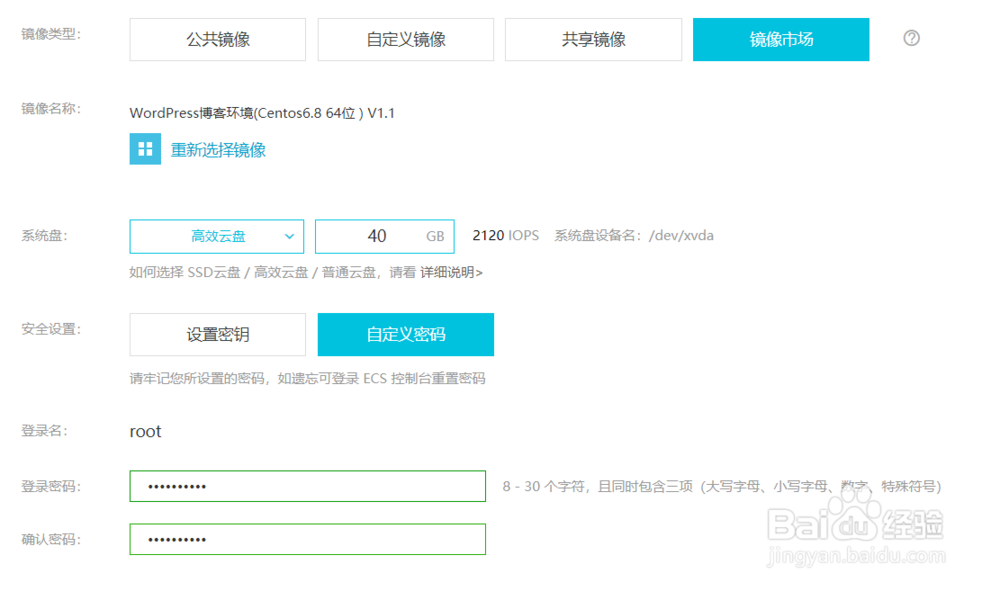Select the 自定义镜像 image type
1000x591 pixels.
click(406, 40)
